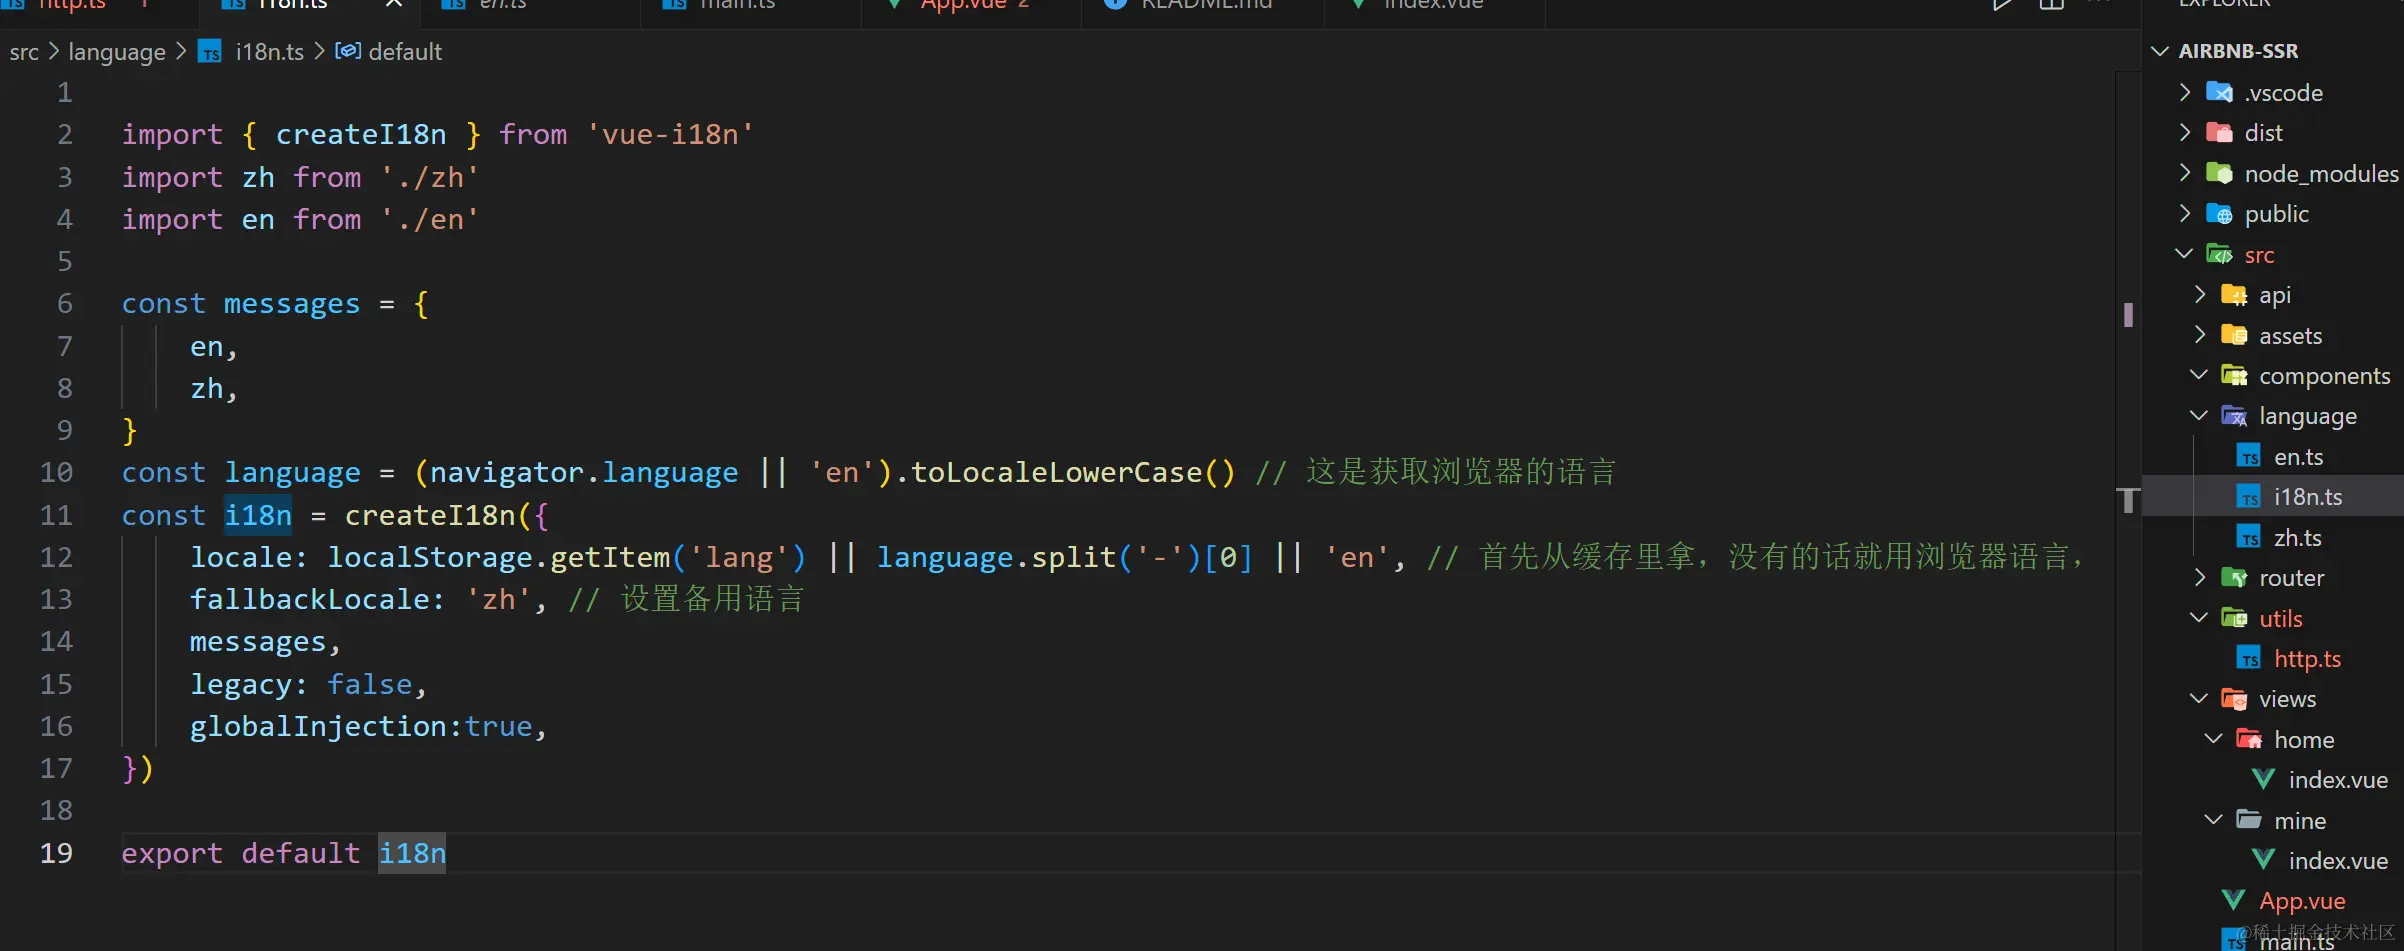This screenshot has height=951, width=2404.
Task: Open the split editor icon
Action: [2050, 6]
